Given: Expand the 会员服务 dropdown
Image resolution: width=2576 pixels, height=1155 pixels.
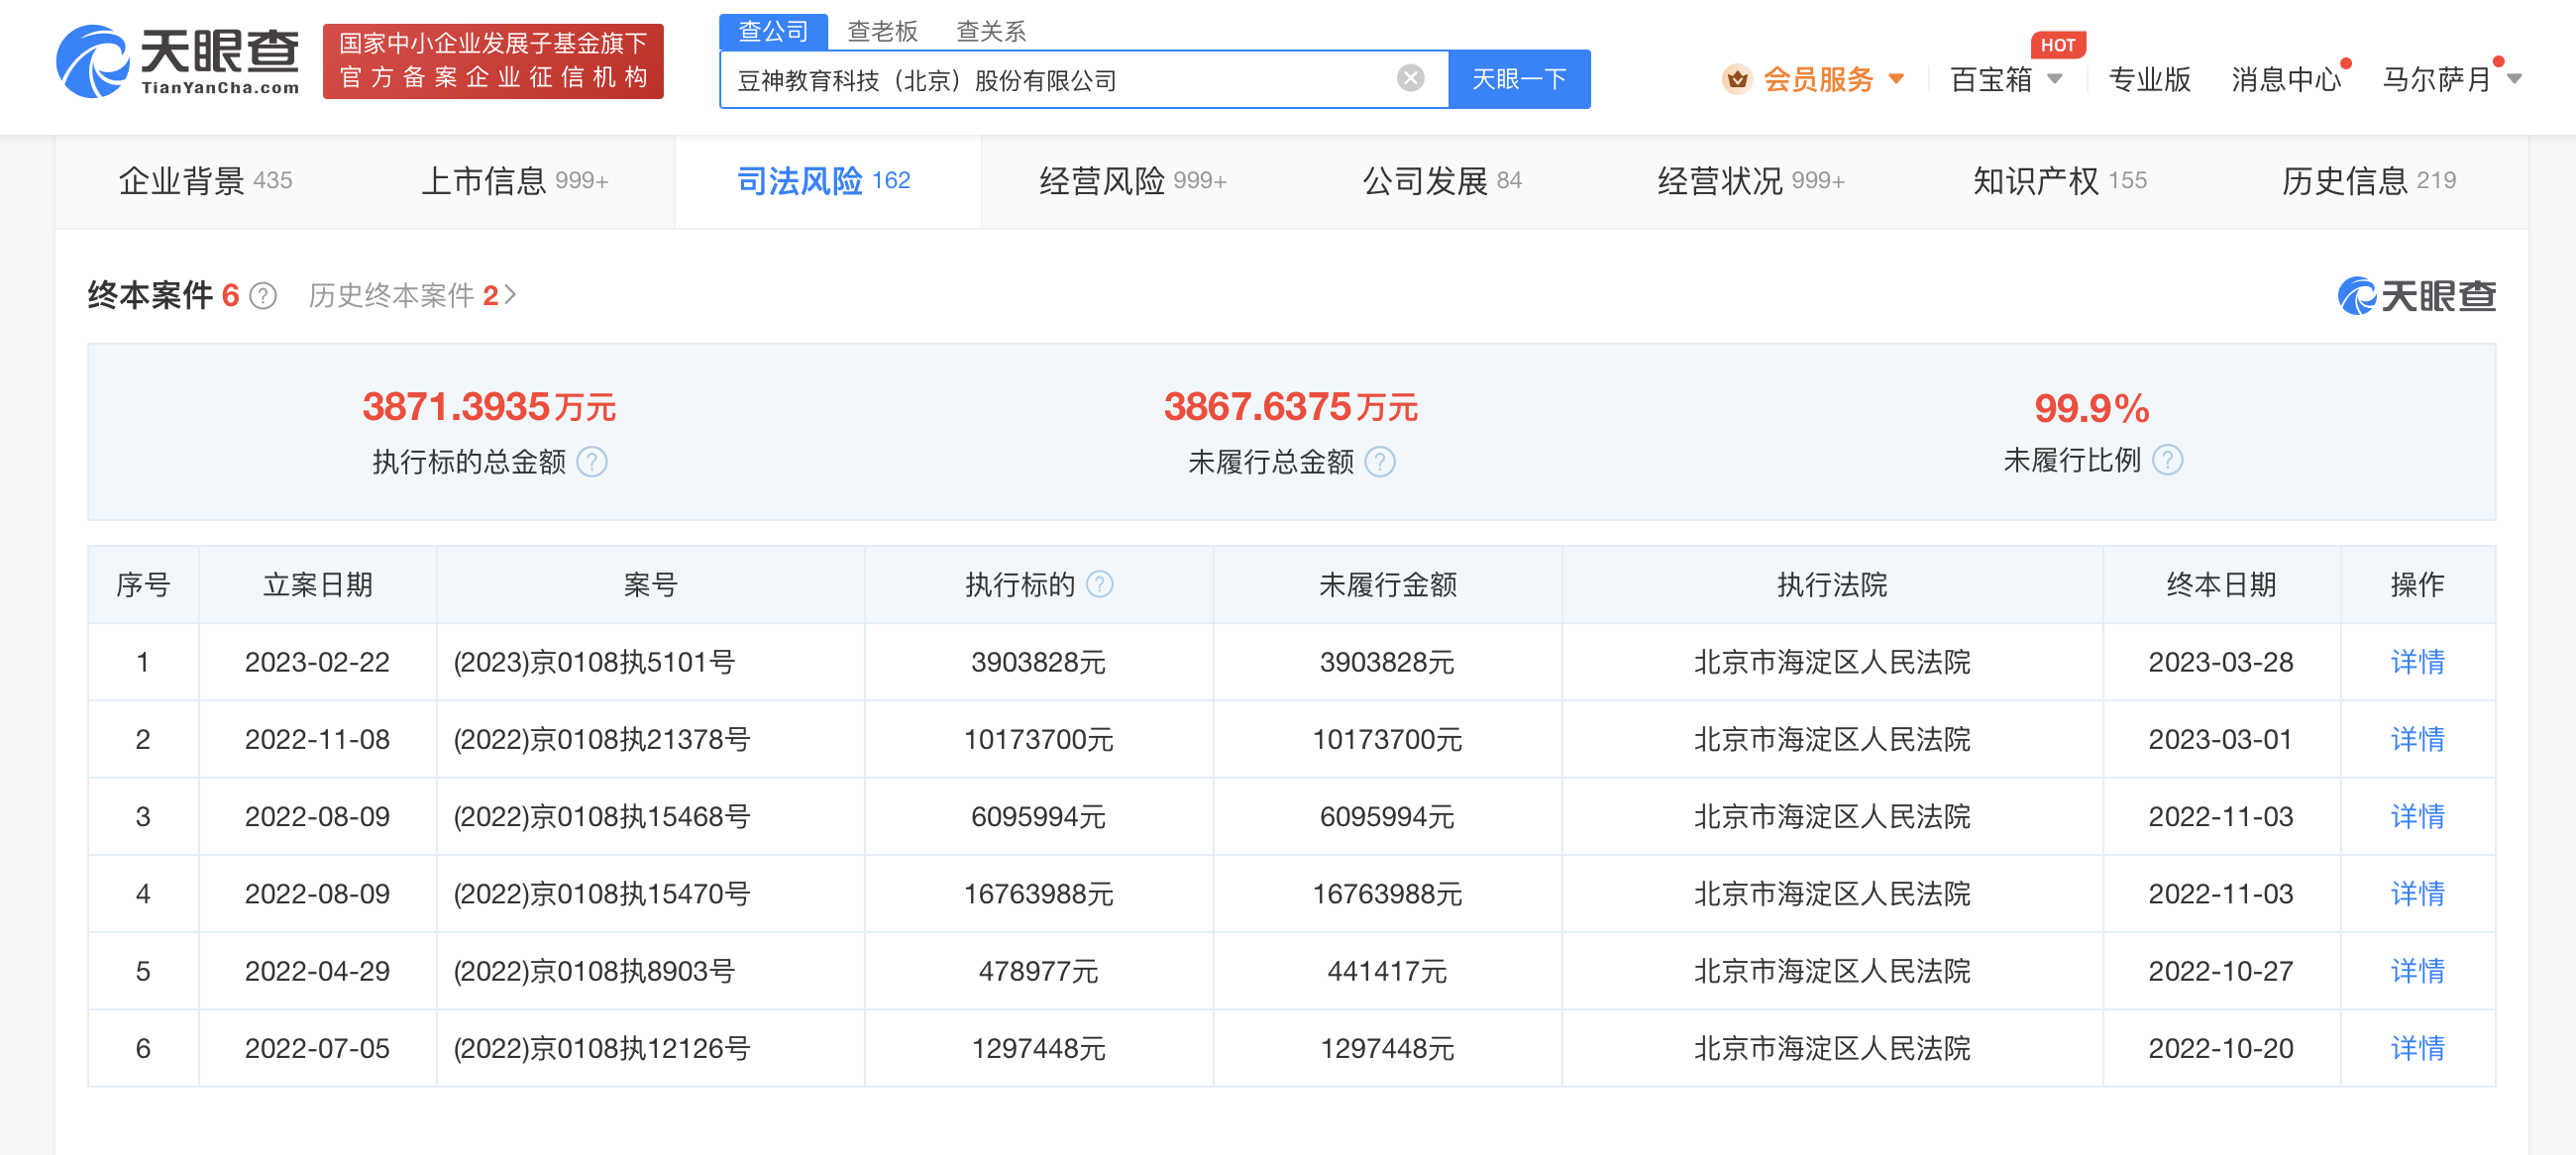Looking at the screenshot, I should click(1896, 79).
